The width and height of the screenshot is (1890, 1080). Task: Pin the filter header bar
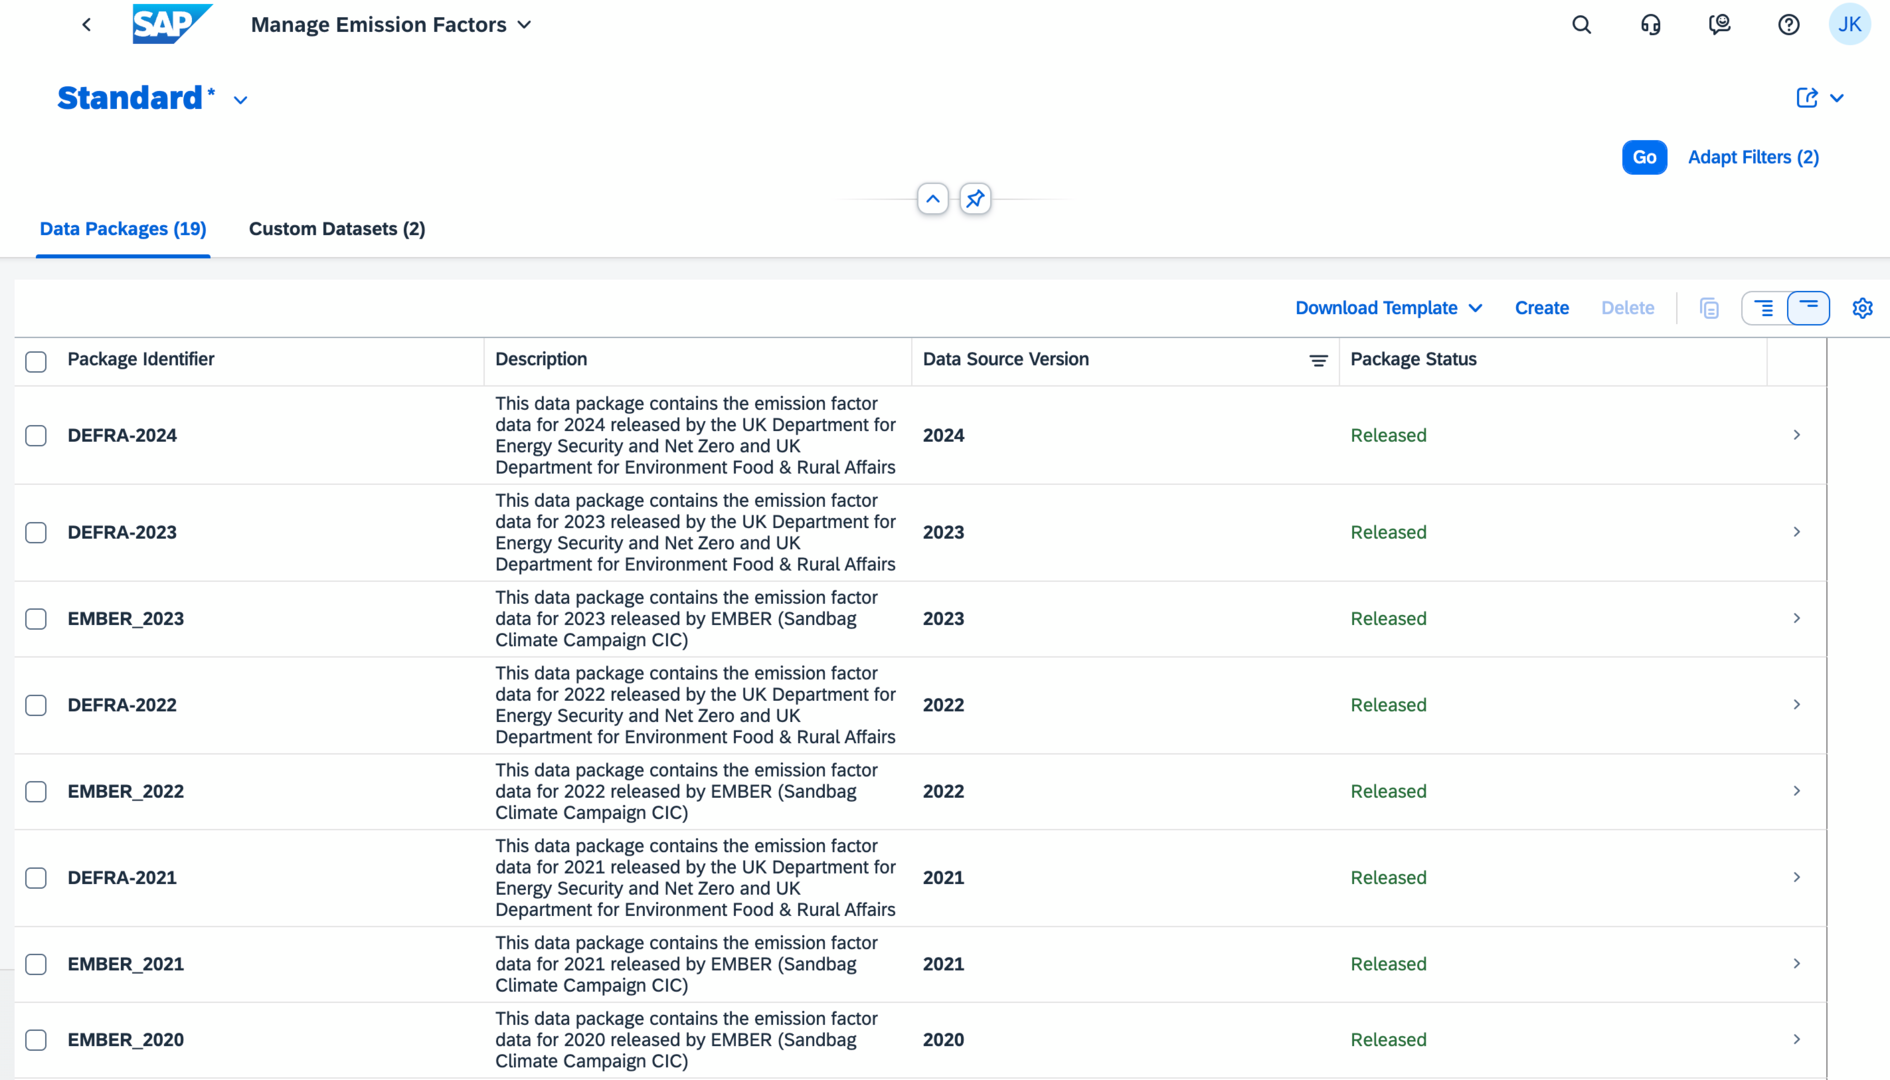(975, 199)
